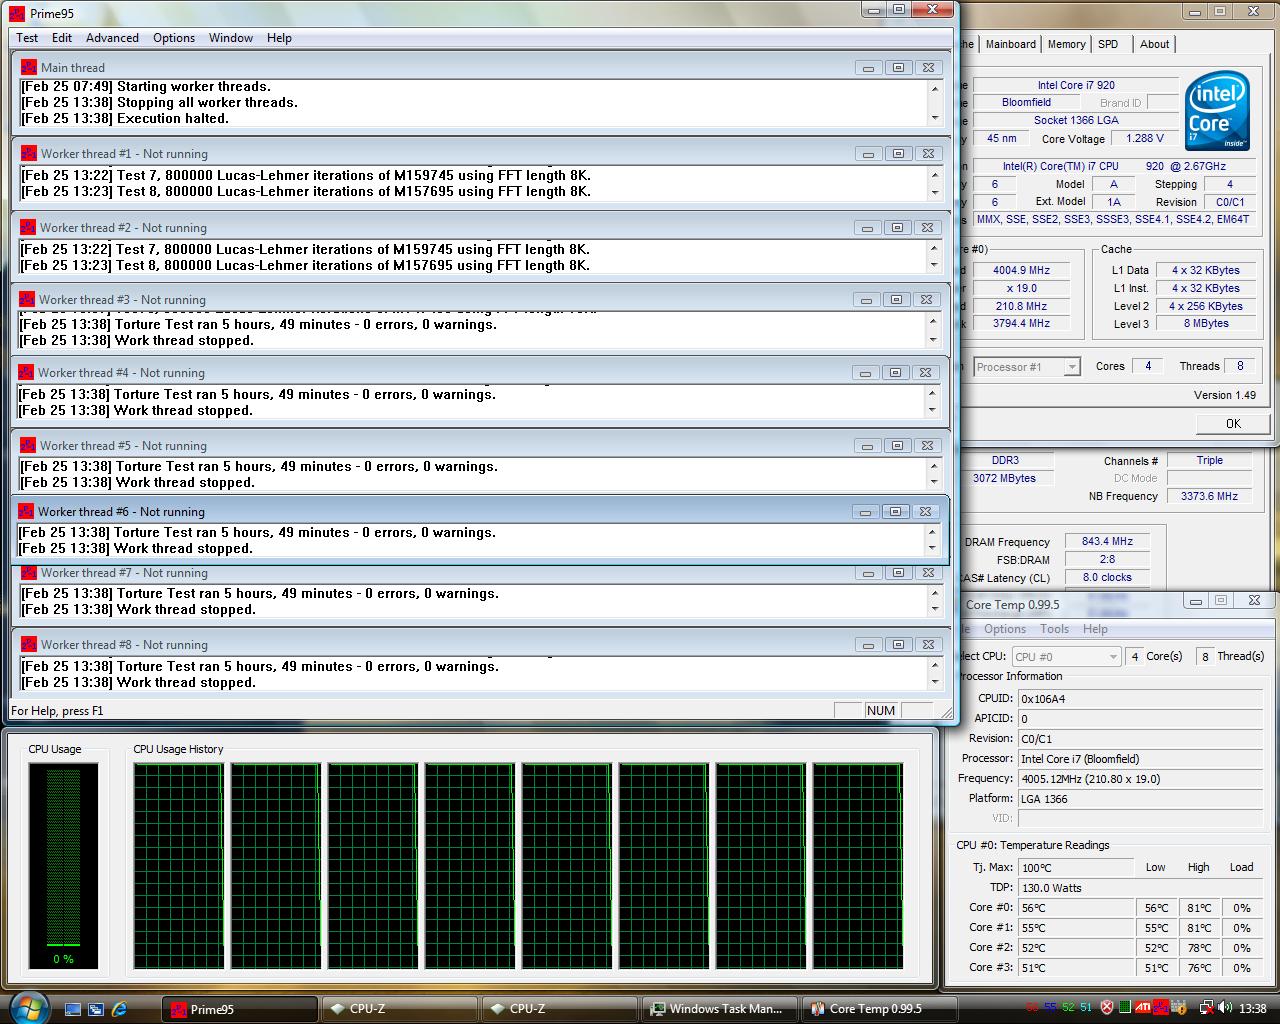Screen dimensions: 1280x1024
Task: Click the Core Voltage value 1.288 V
Action: coord(1144,139)
